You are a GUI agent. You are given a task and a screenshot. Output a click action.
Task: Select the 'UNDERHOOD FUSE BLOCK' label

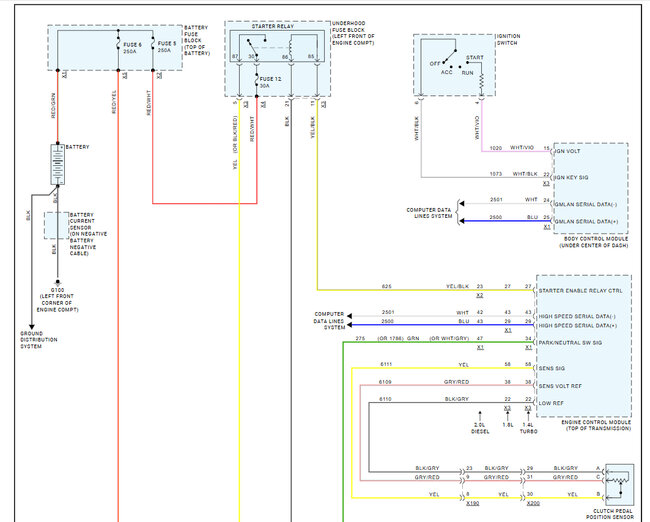tap(353, 33)
